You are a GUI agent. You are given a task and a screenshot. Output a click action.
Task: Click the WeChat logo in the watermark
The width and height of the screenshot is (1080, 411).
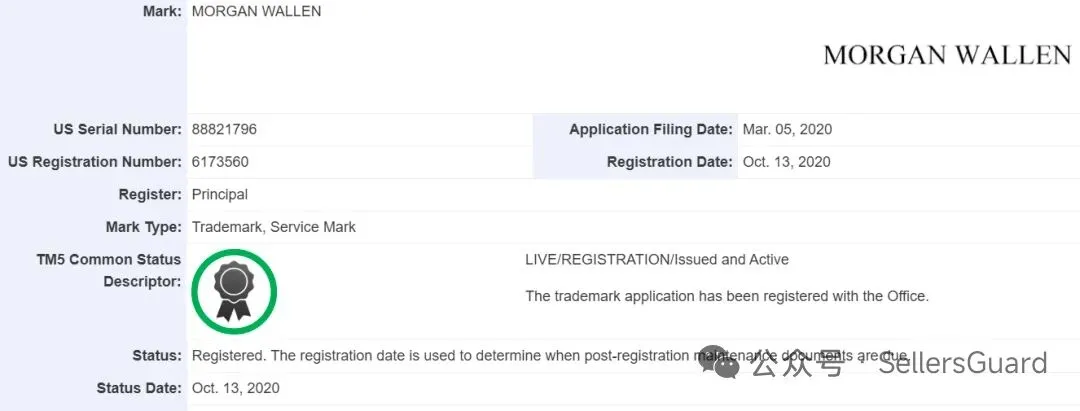(x=720, y=362)
